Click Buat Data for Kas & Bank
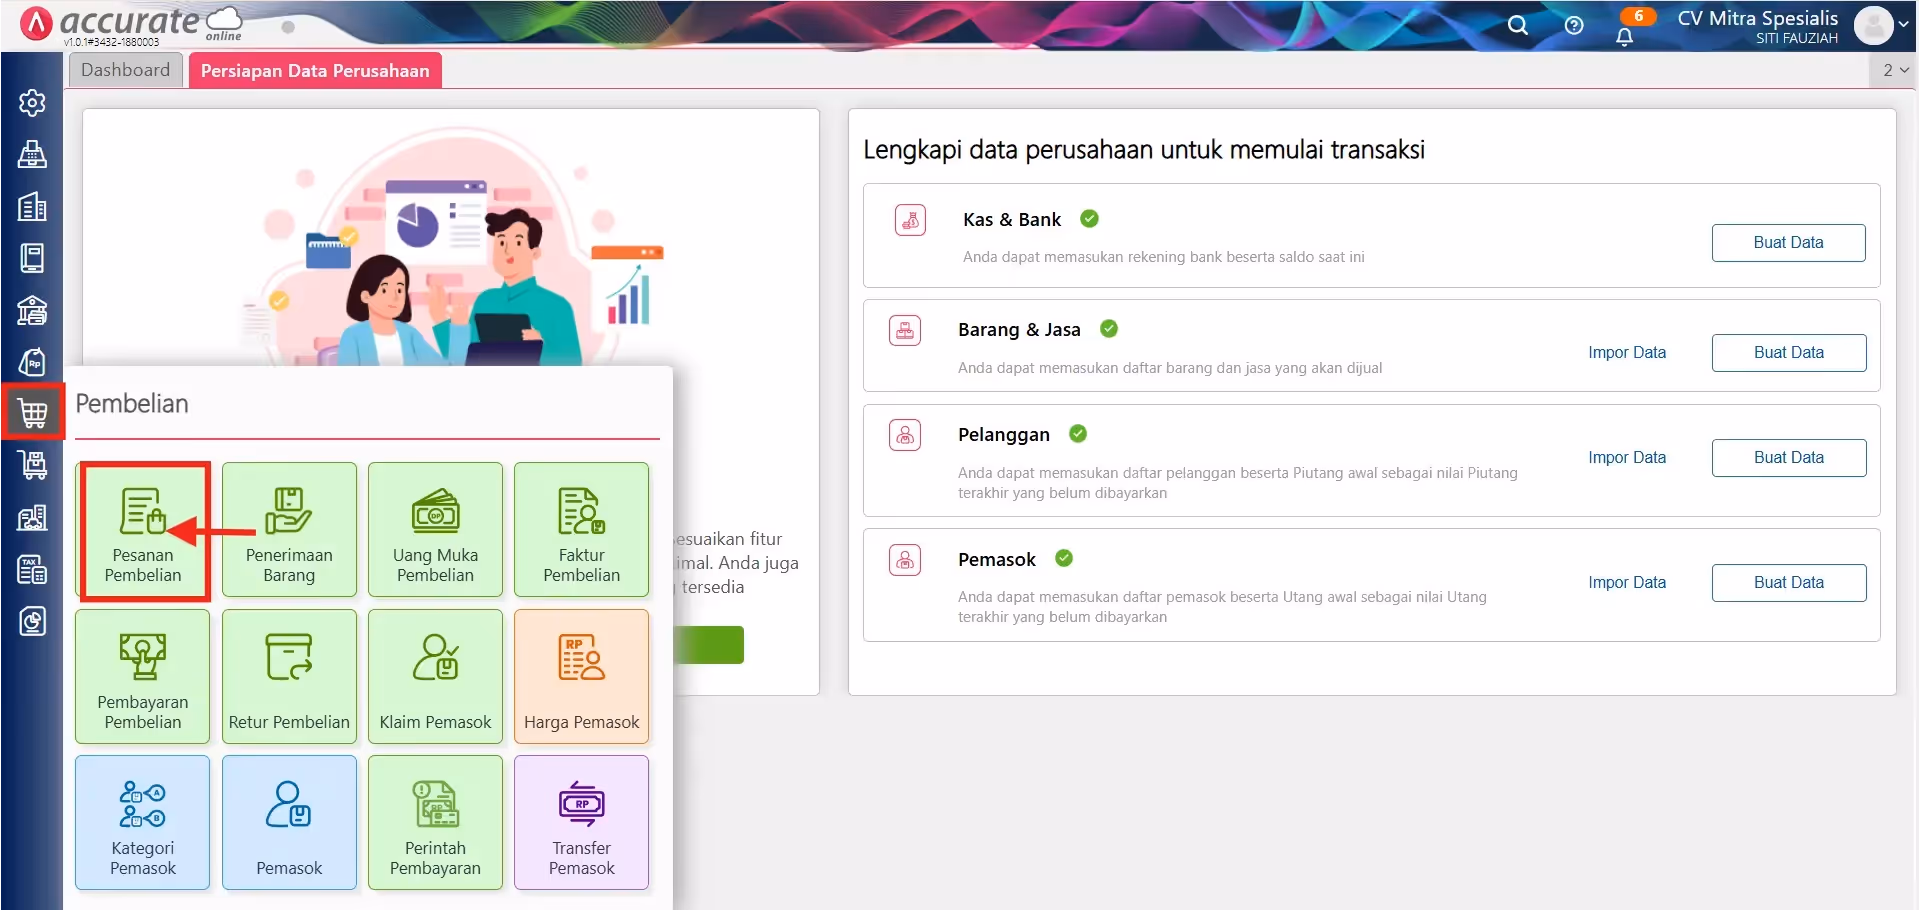Image resolution: width=1919 pixels, height=910 pixels. (x=1788, y=243)
